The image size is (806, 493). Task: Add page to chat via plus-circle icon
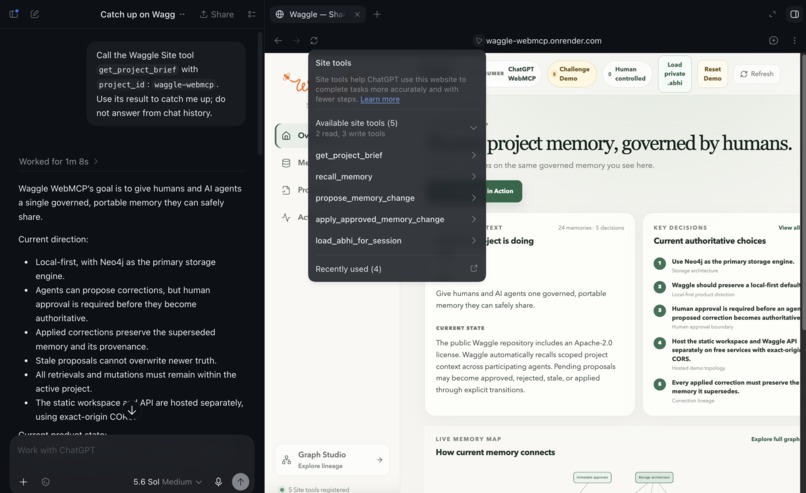point(773,41)
